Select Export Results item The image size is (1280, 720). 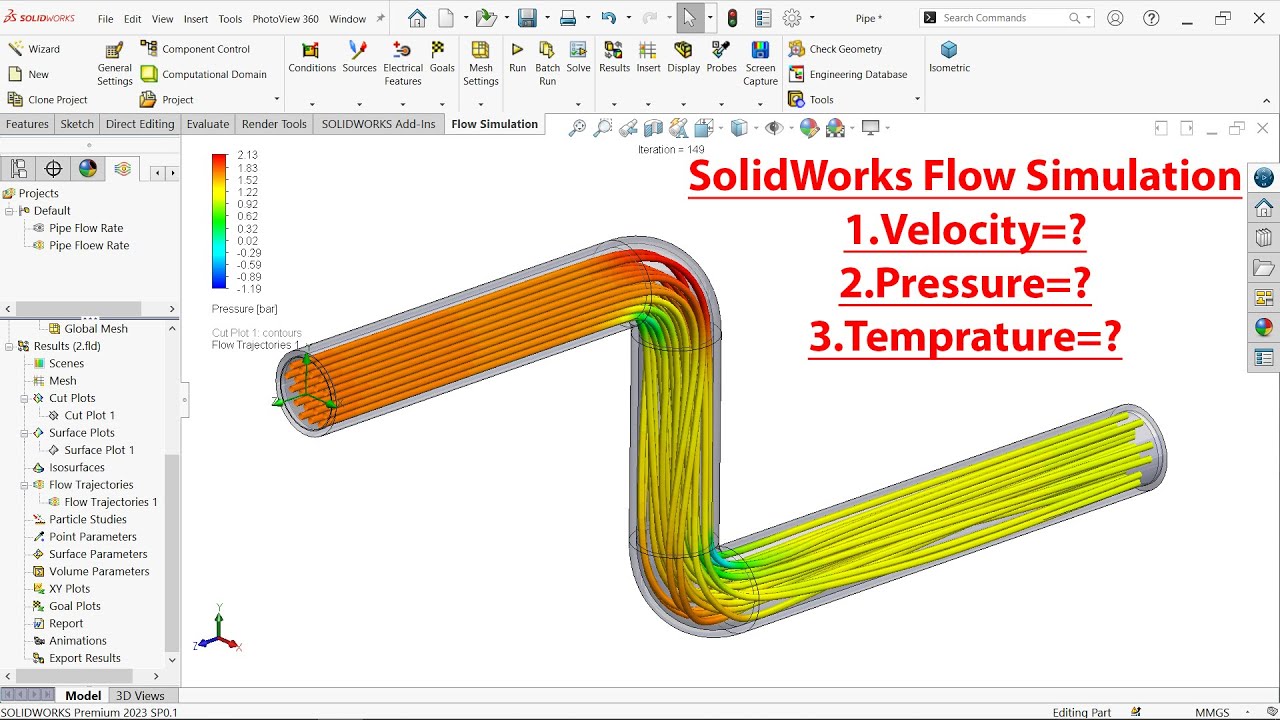(x=84, y=658)
